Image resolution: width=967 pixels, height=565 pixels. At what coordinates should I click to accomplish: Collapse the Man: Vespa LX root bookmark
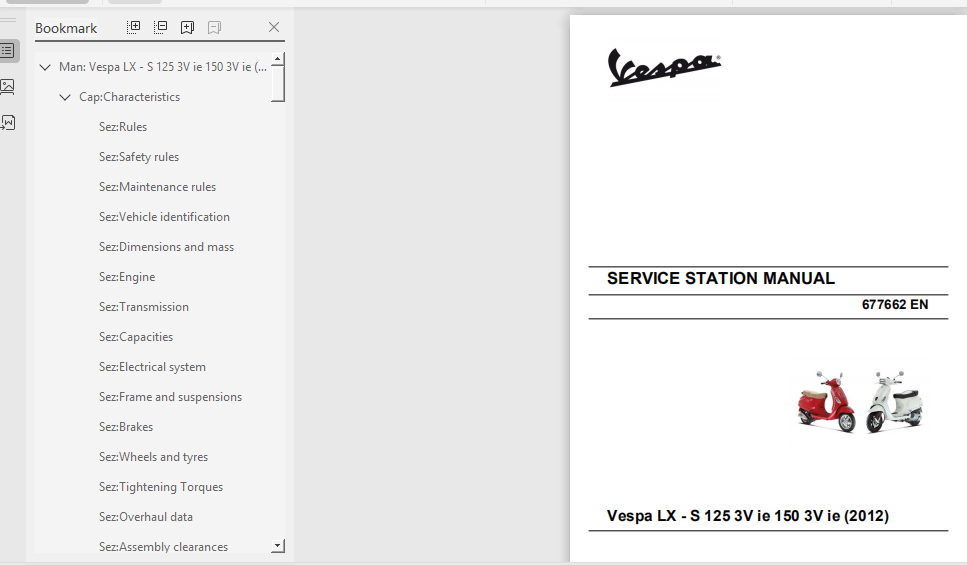pyautogui.click(x=45, y=67)
